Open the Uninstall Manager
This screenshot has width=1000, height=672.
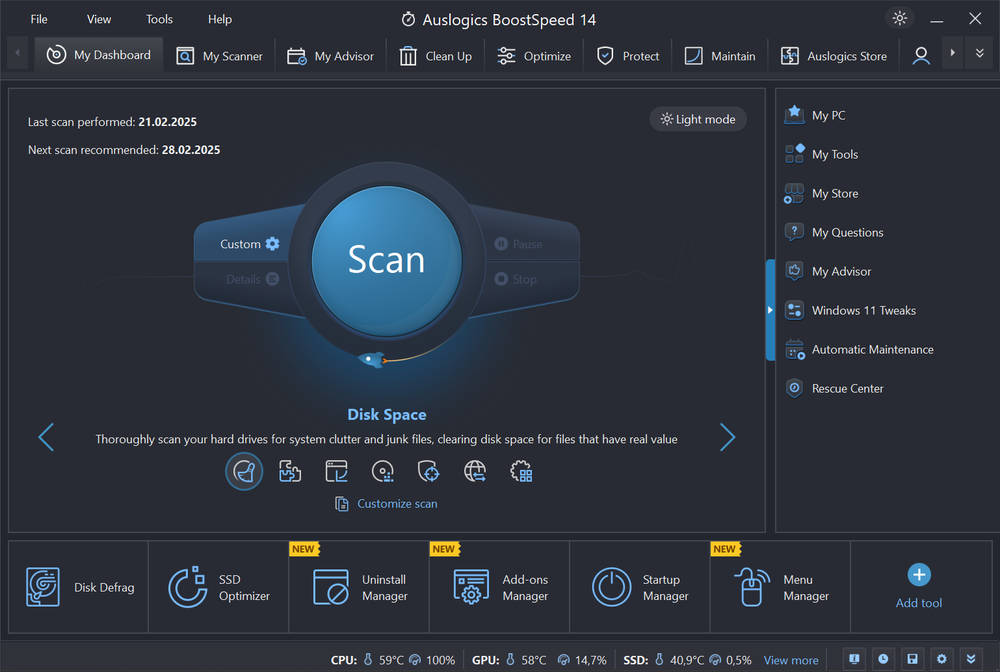click(357, 587)
